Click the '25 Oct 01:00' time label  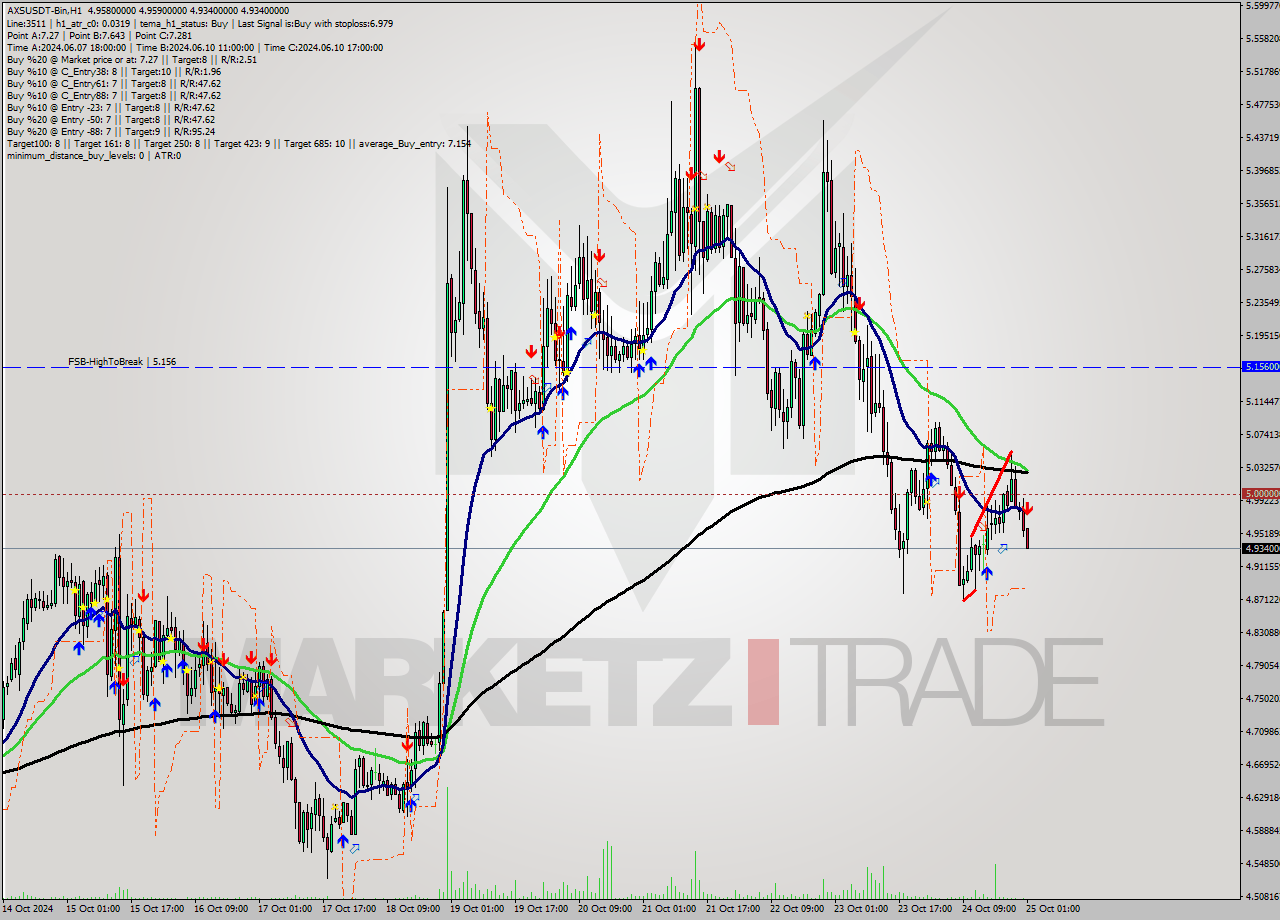point(1053,909)
